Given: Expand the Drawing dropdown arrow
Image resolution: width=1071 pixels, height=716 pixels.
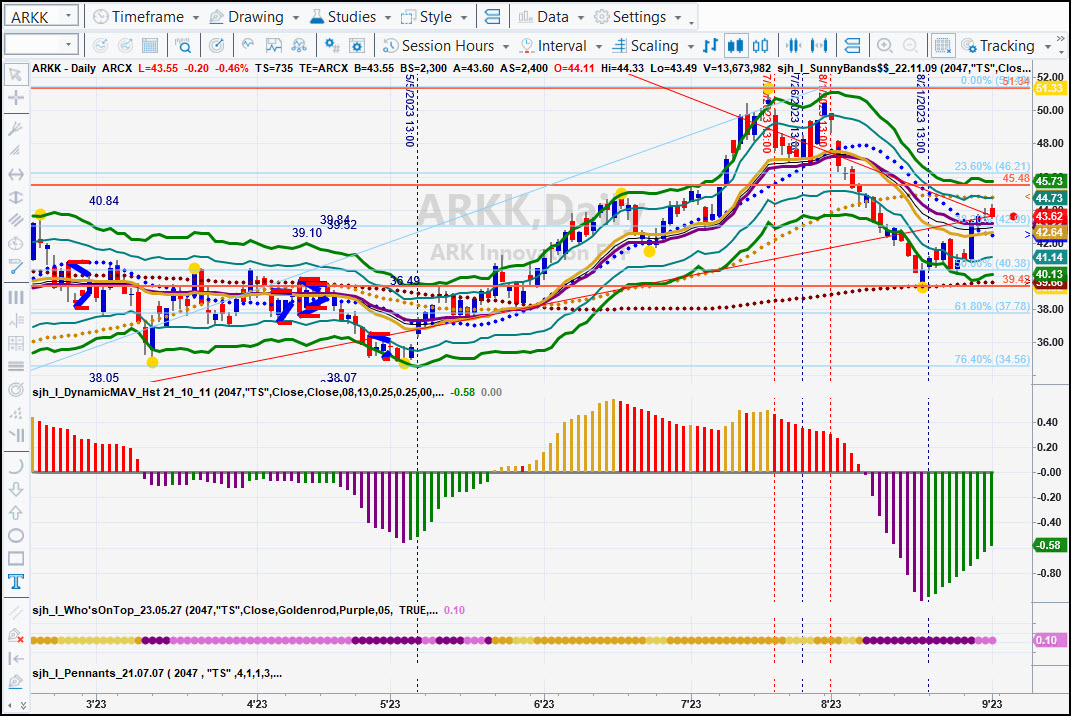Looking at the screenshot, I should [296, 17].
